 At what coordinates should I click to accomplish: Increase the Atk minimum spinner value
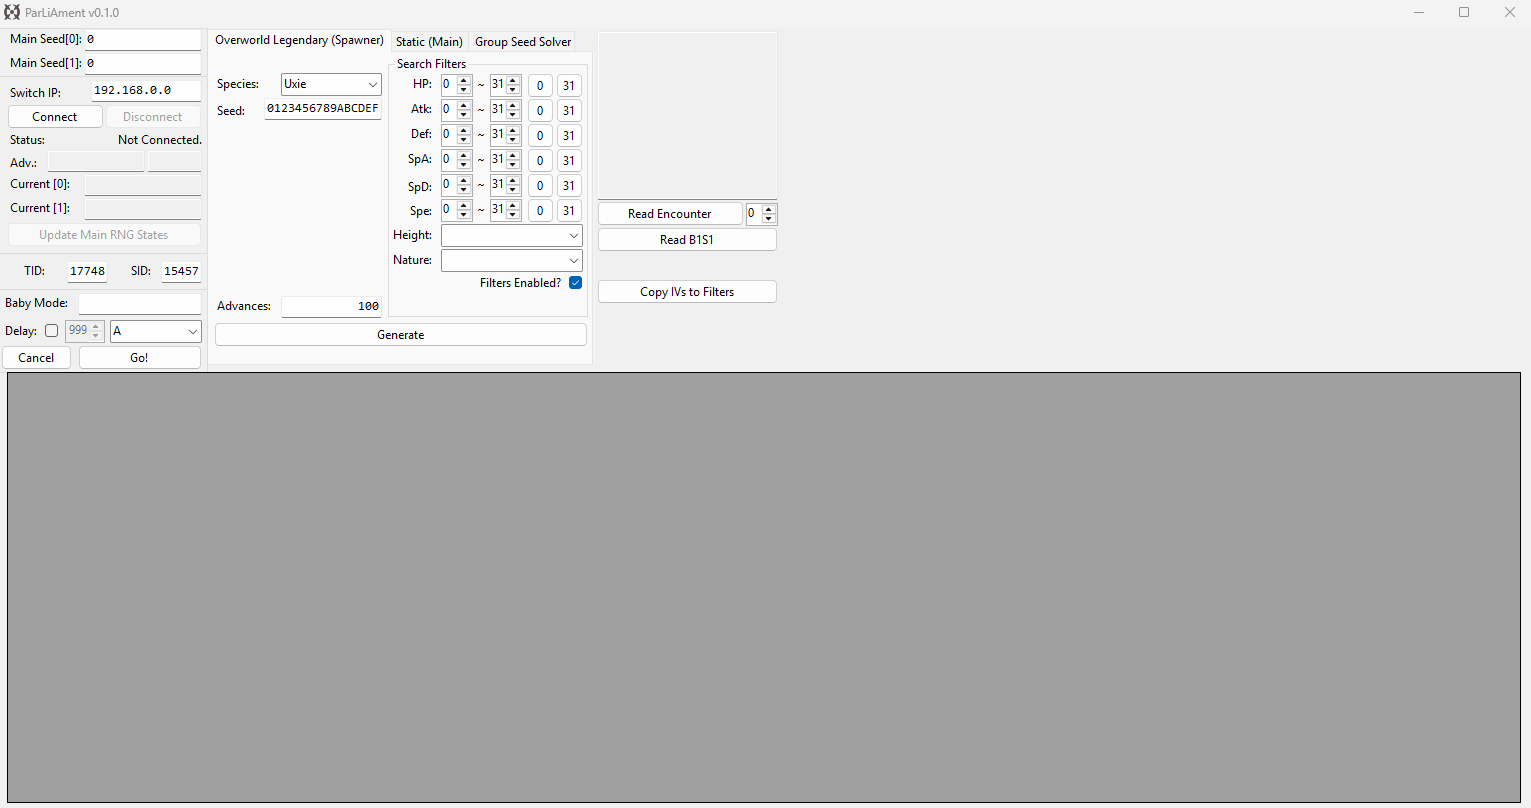point(464,105)
